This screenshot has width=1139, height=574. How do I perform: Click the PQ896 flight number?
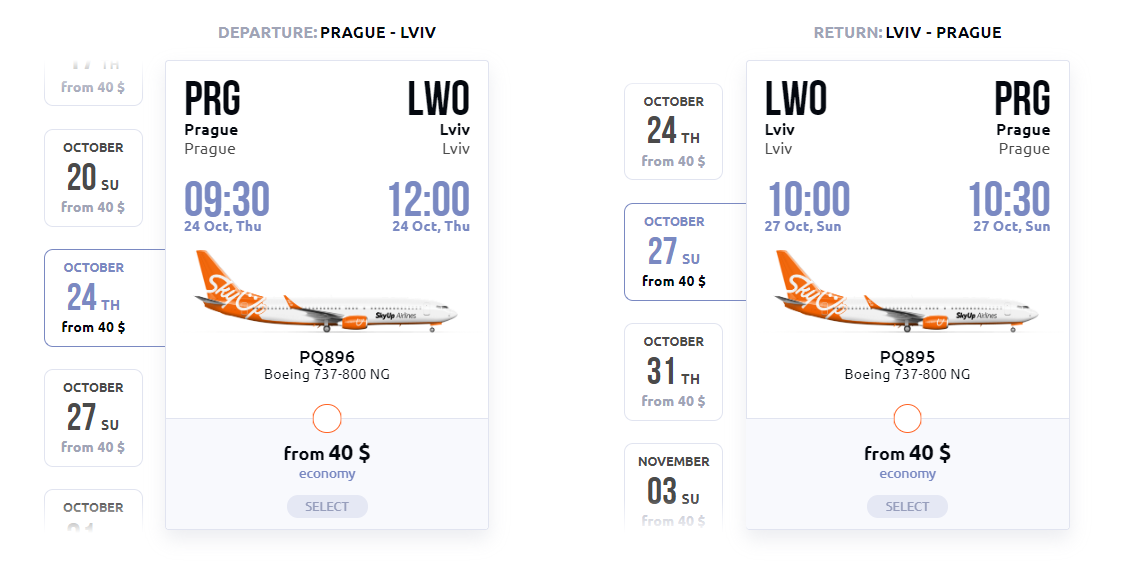point(327,357)
